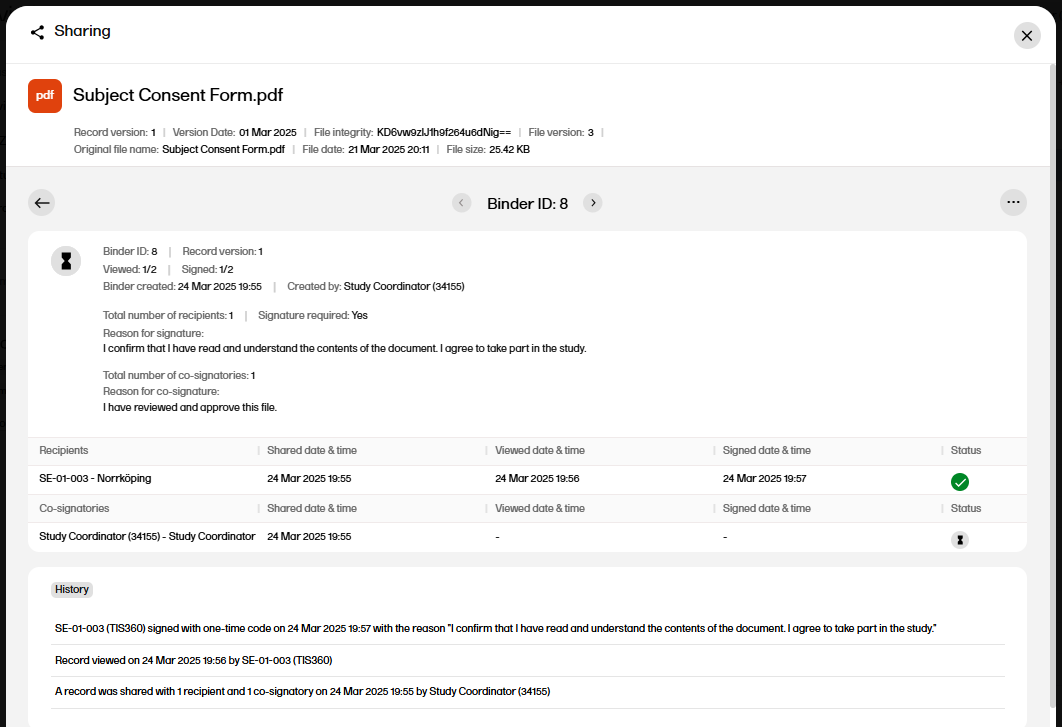
Task: Click the Binder ID: 8 heading
Action: point(527,204)
